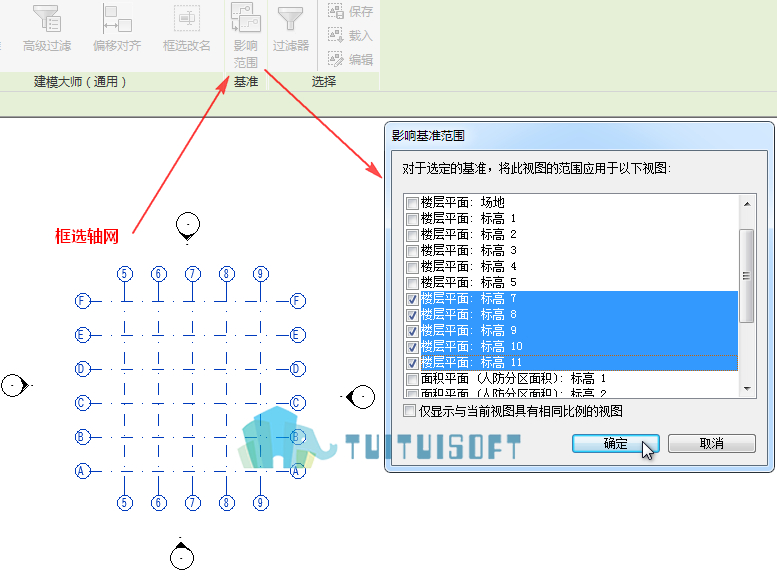Click grid bubble 8 at the top
Screen dimensions: 777x577
(x=226, y=274)
